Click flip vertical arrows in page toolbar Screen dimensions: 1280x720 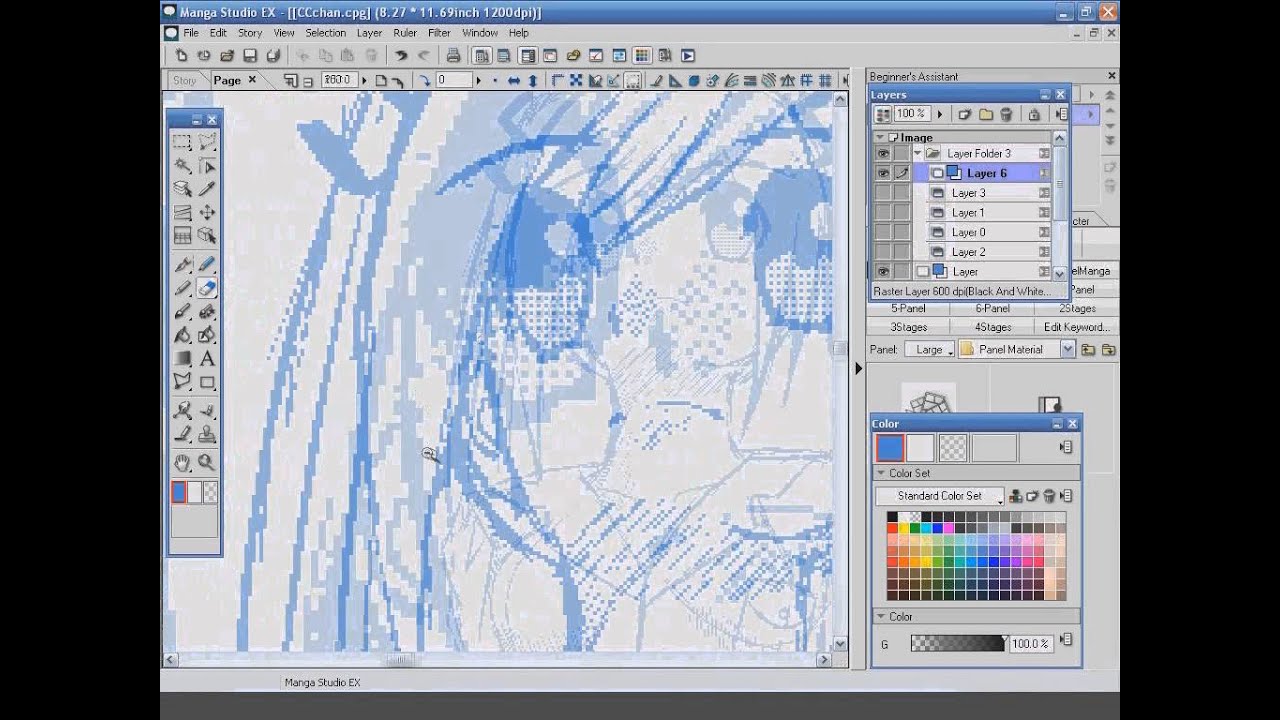coord(533,80)
